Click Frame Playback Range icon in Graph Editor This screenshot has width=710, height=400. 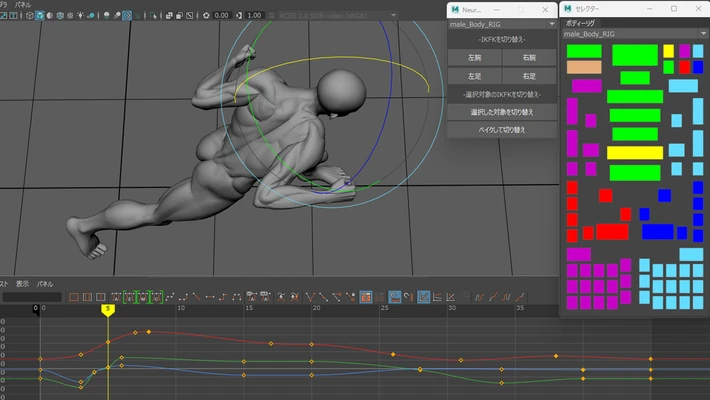[x=87, y=297]
